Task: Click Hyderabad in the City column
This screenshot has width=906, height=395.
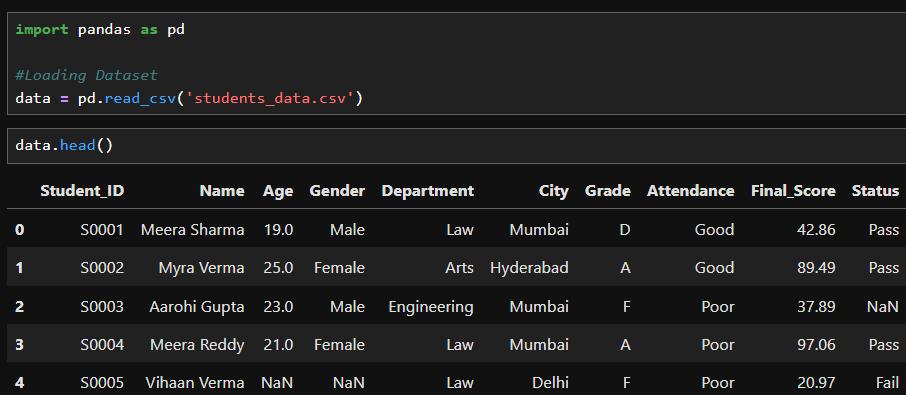Action: [529, 269]
